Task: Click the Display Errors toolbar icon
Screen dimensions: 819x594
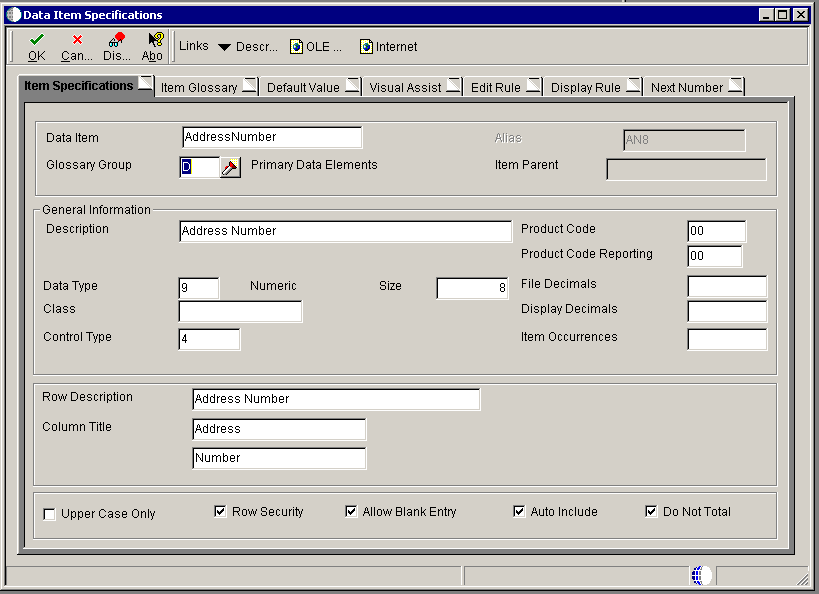Action: click(x=117, y=40)
